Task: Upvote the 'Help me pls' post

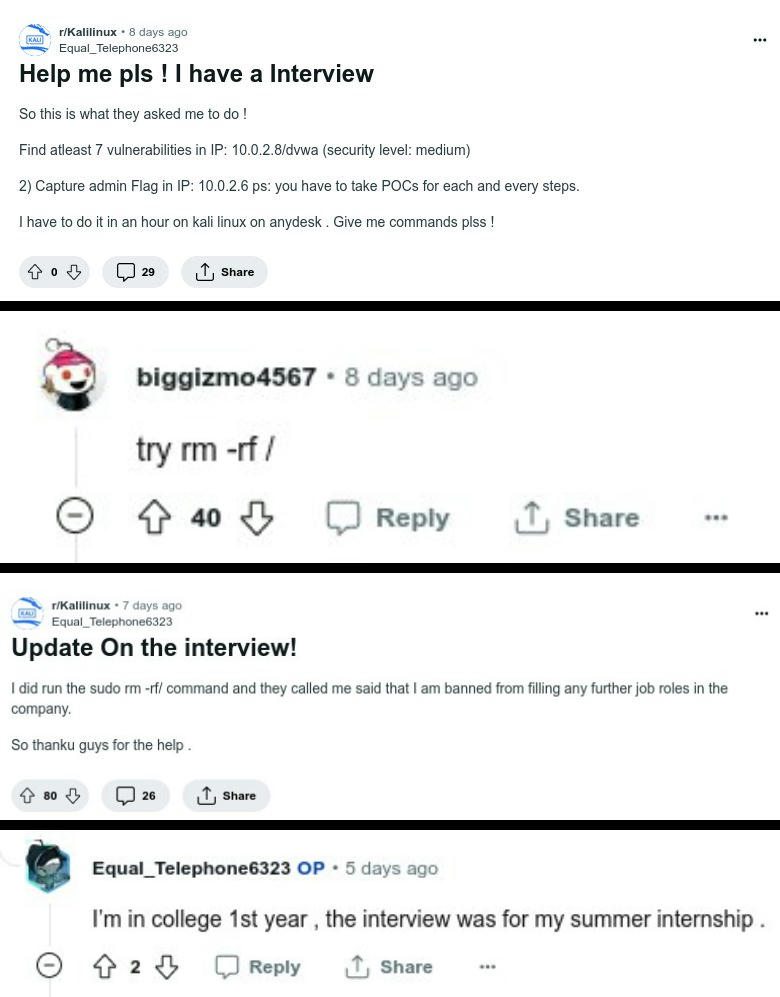Action: [x=34, y=272]
